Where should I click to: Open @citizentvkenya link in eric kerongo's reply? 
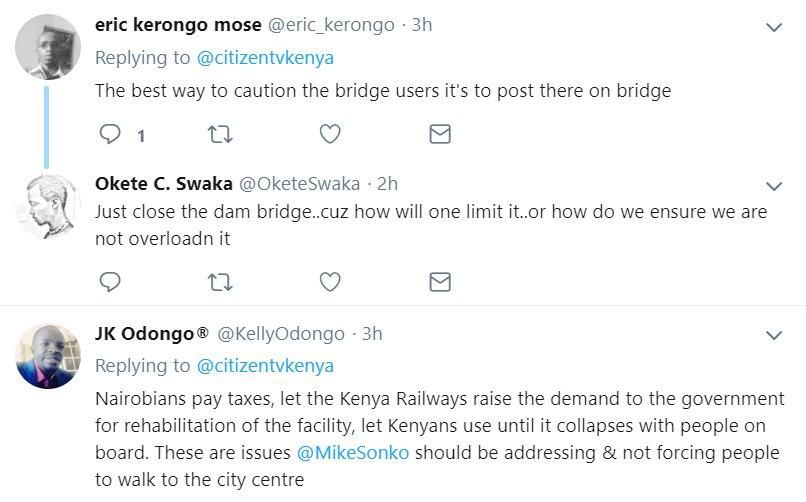click(264, 57)
